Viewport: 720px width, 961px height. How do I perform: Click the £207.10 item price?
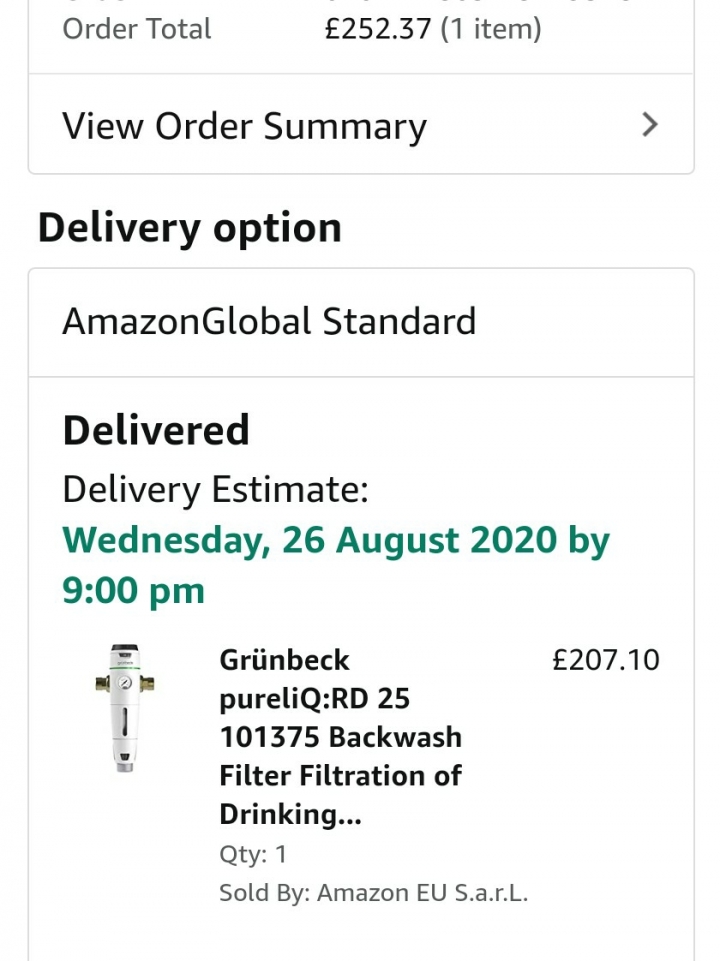605,660
